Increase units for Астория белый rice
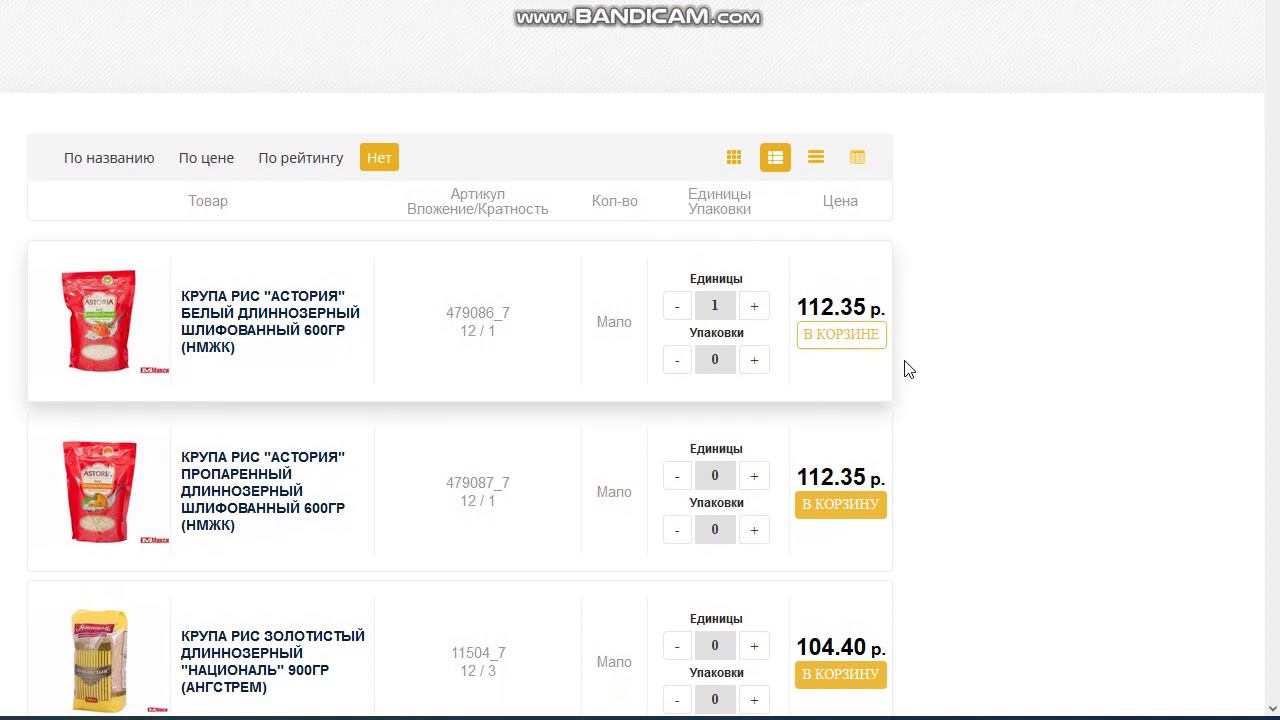1280x720 pixels. pyautogui.click(x=754, y=306)
